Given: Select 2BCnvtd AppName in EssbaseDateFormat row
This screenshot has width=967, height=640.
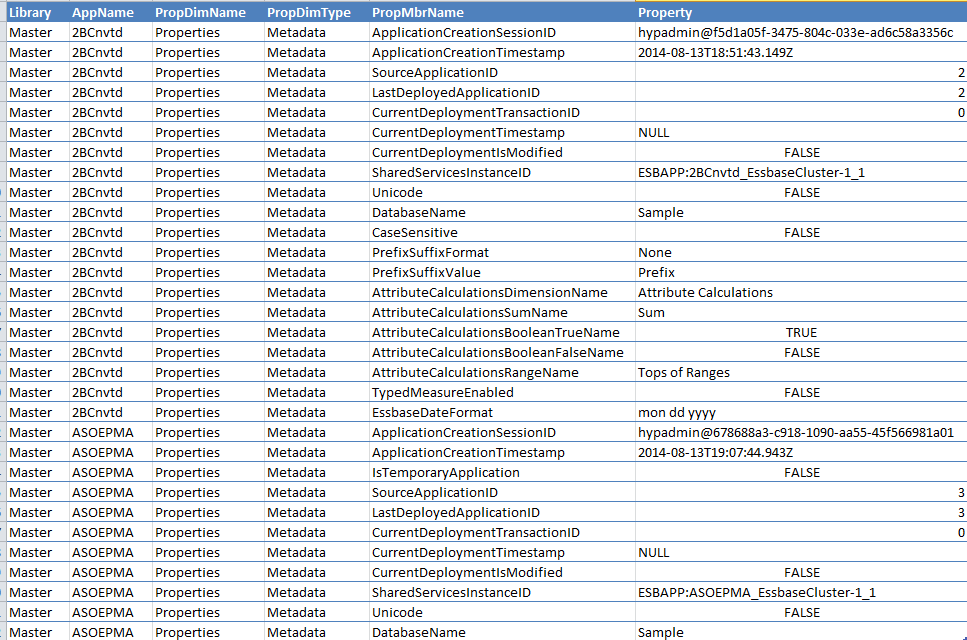Looking at the screenshot, I should (110, 412).
